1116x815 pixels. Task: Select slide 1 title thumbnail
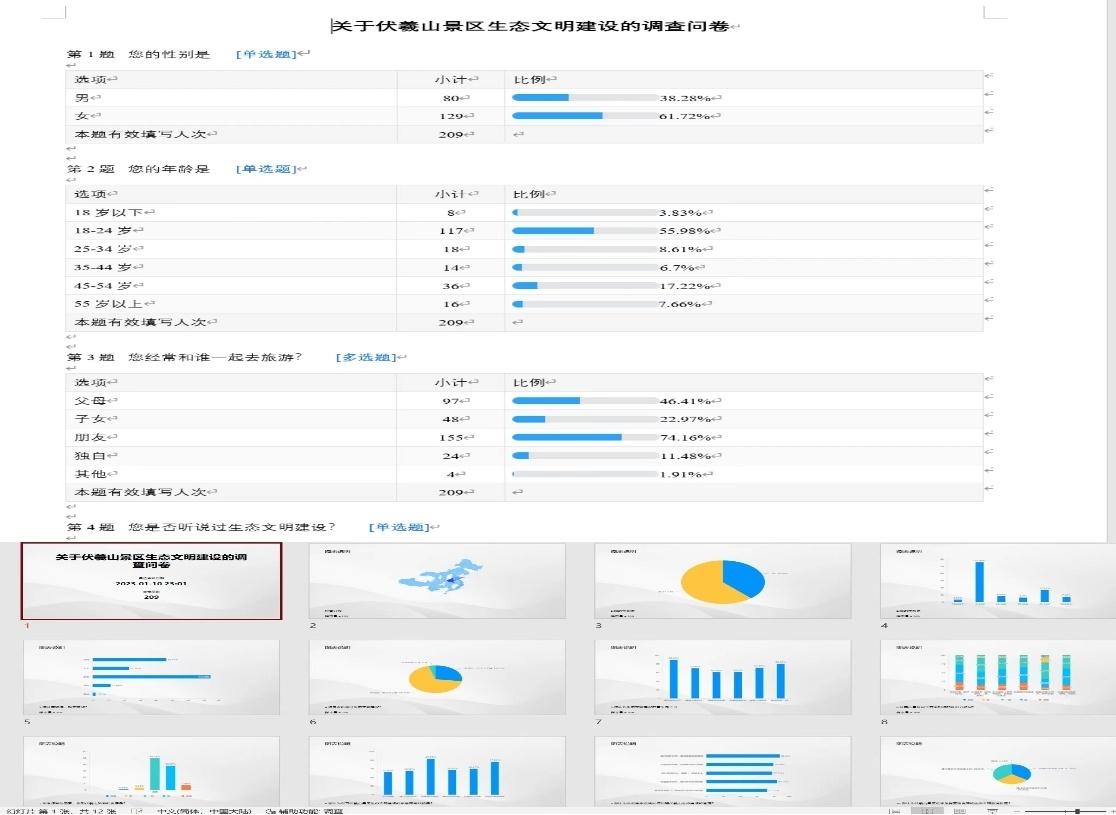(151, 582)
